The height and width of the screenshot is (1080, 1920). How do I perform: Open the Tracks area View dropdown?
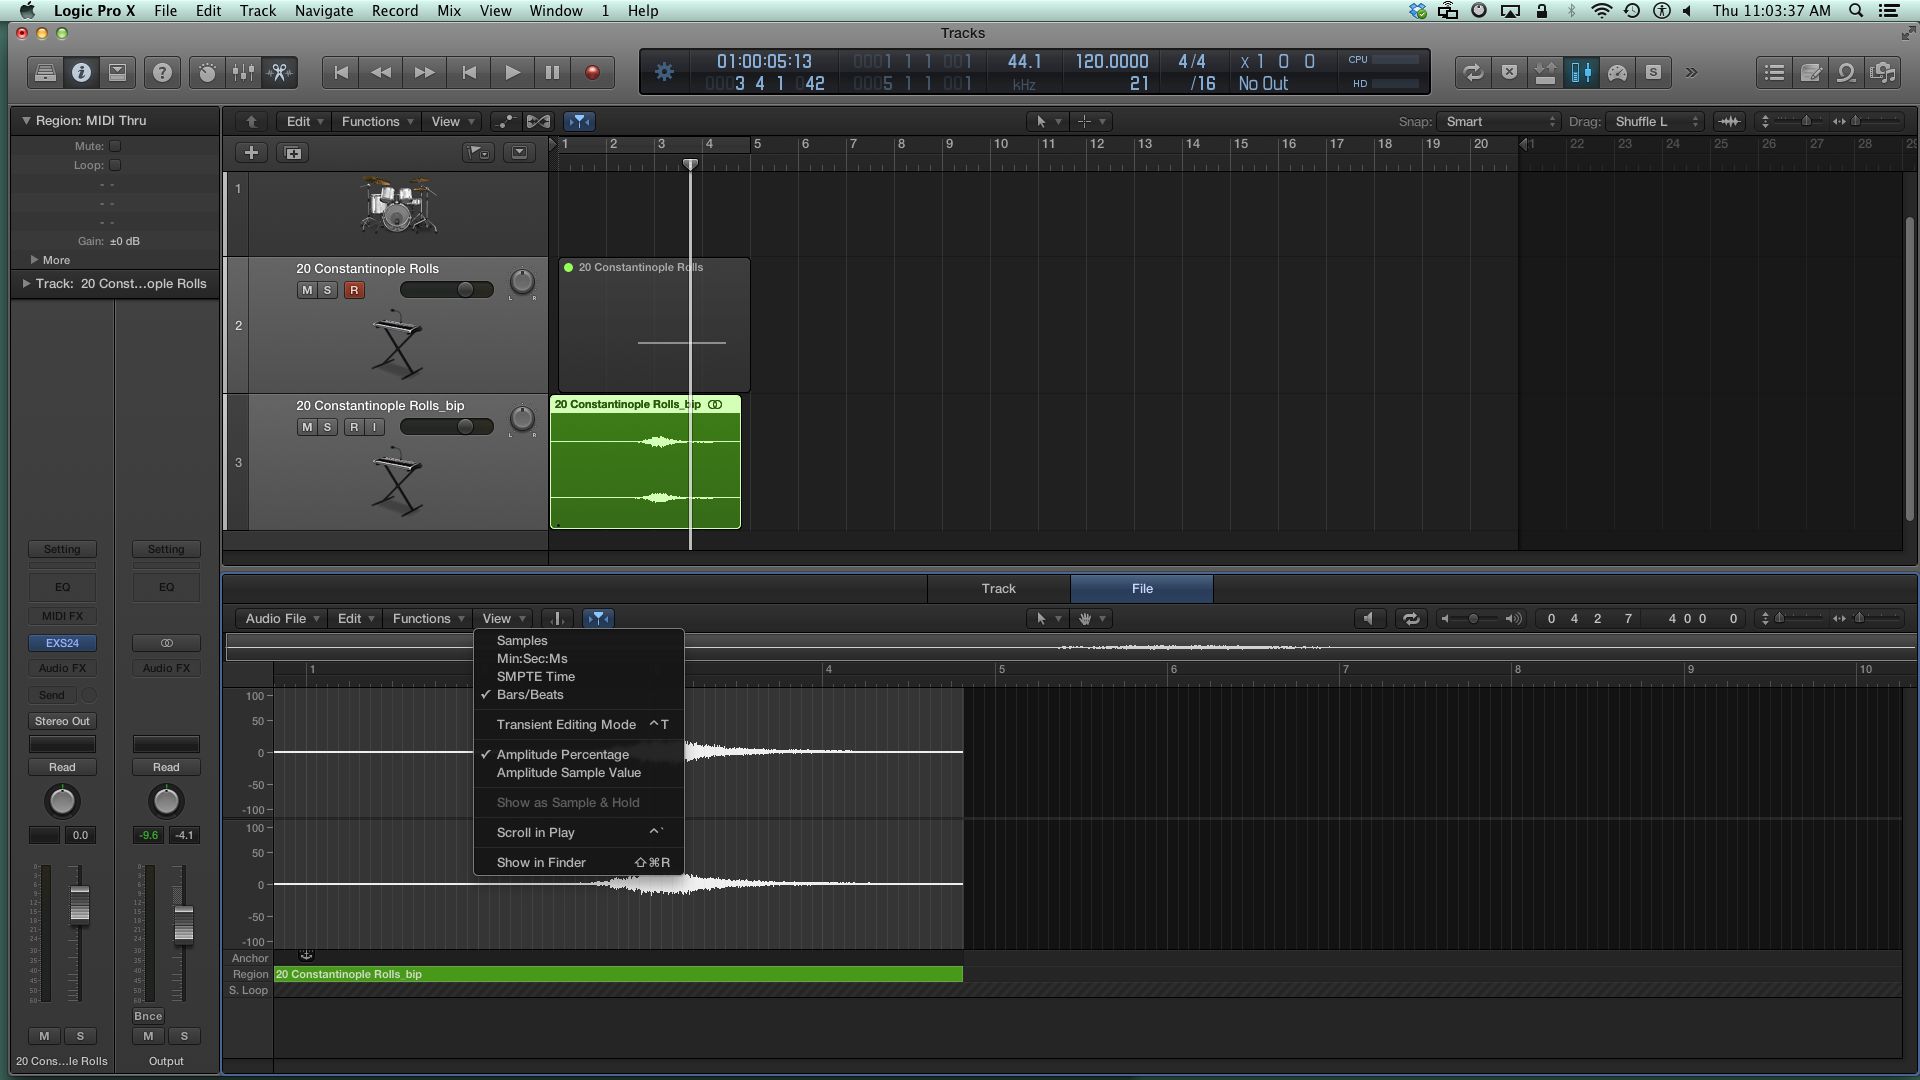pos(452,121)
